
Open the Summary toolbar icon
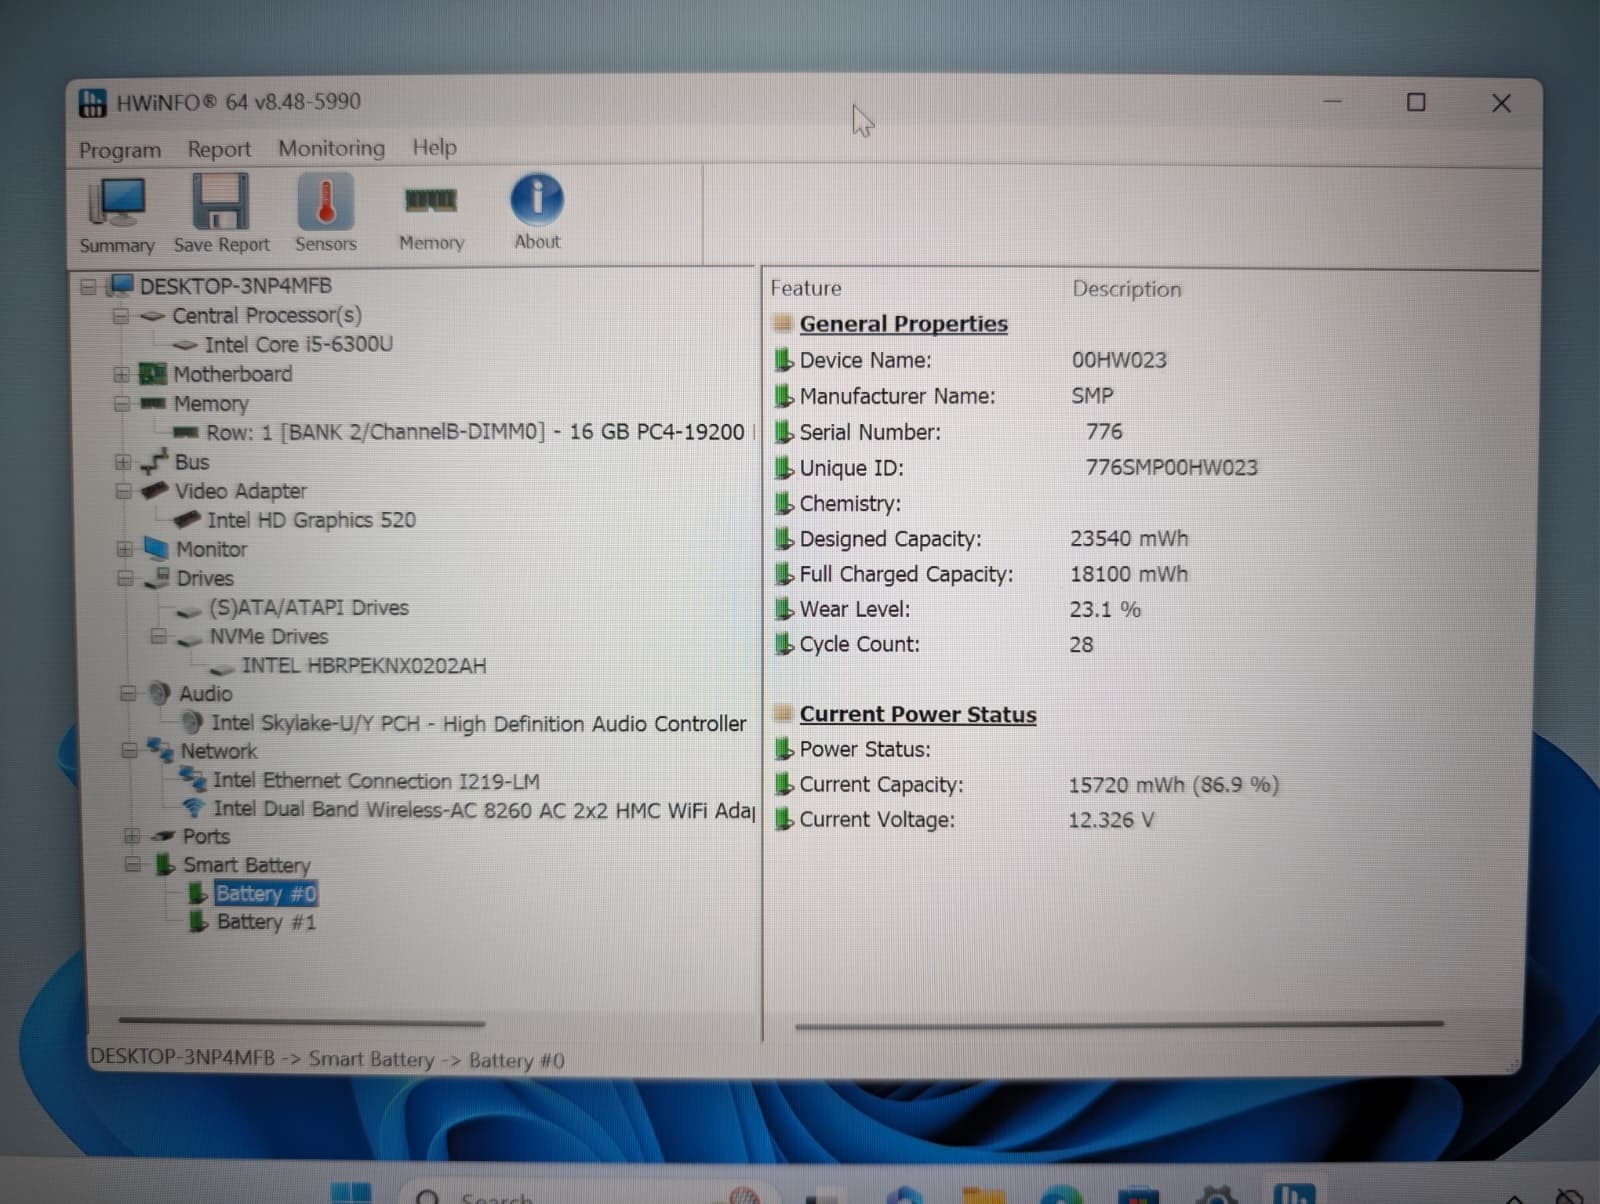118,203
